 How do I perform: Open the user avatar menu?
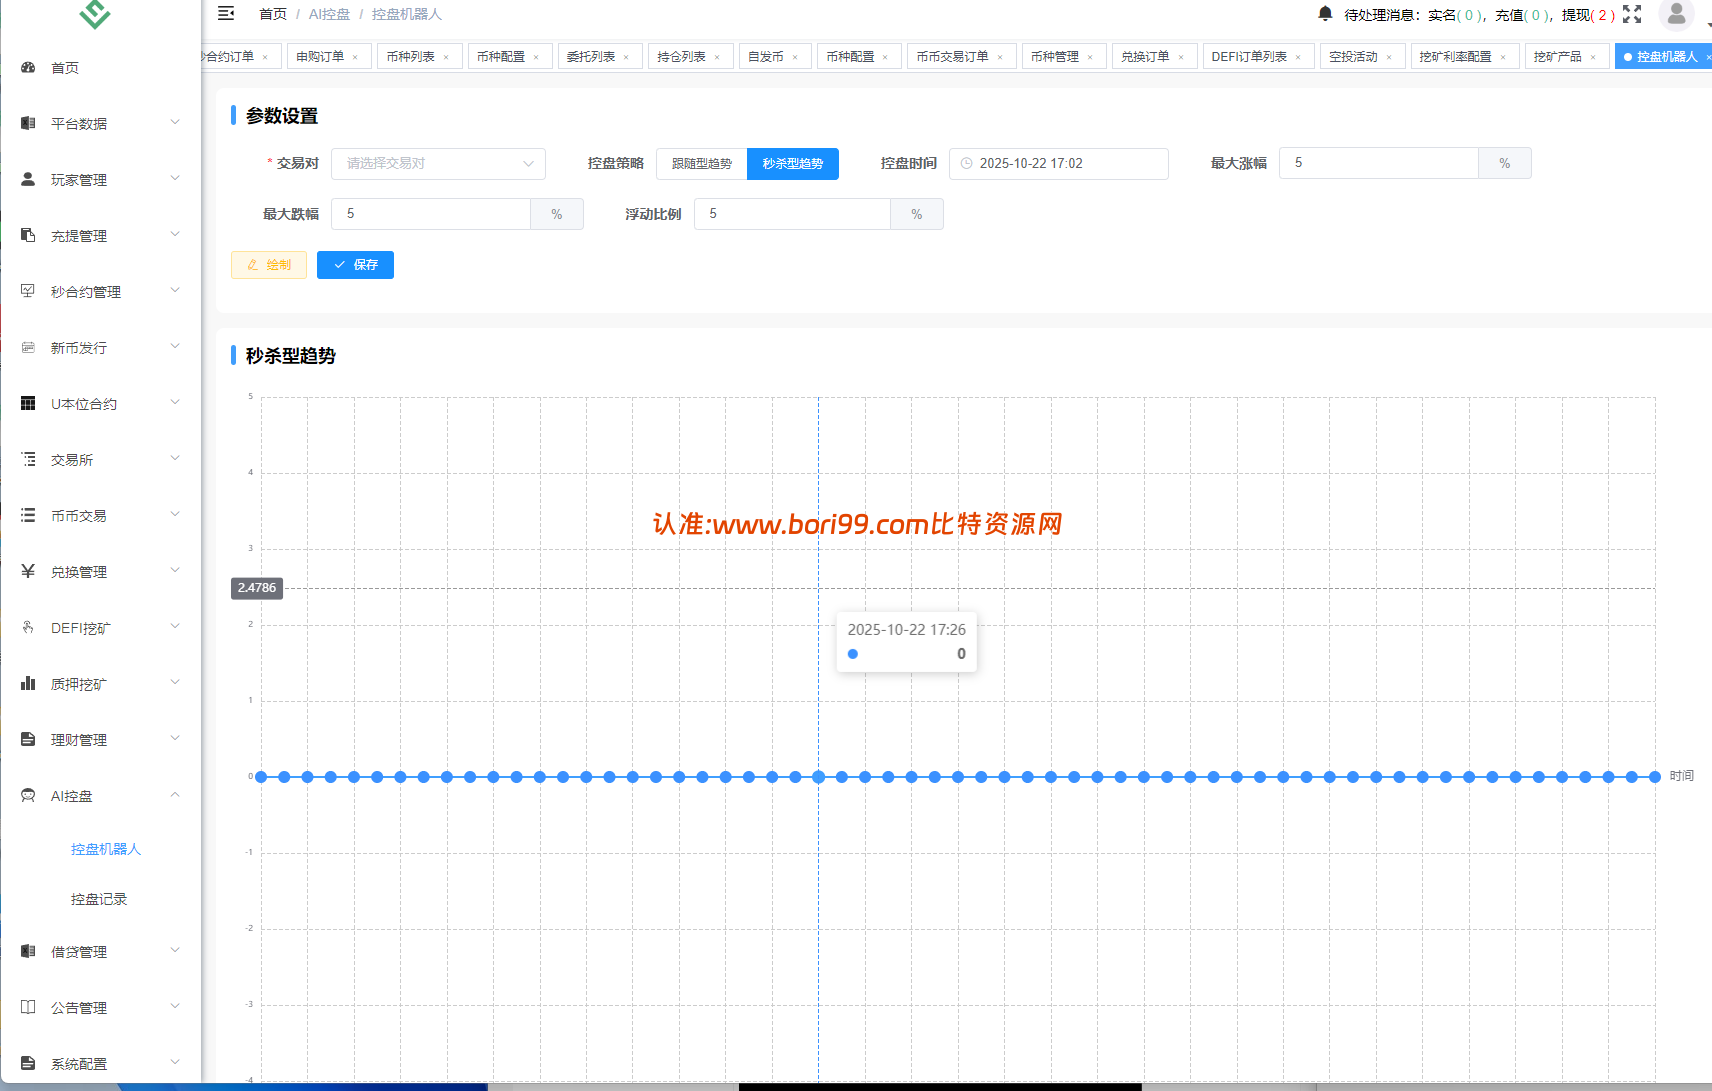[1676, 14]
